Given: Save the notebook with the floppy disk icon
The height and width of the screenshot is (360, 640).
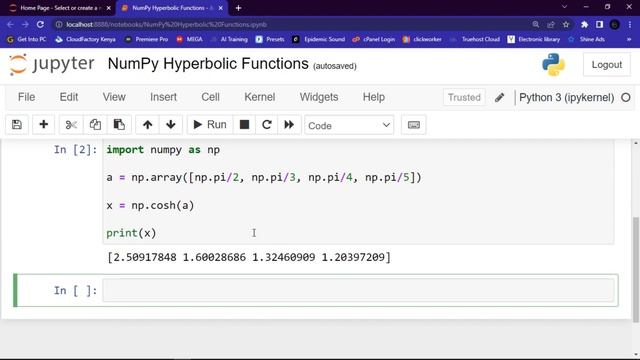Looking at the screenshot, I should pos(17,124).
